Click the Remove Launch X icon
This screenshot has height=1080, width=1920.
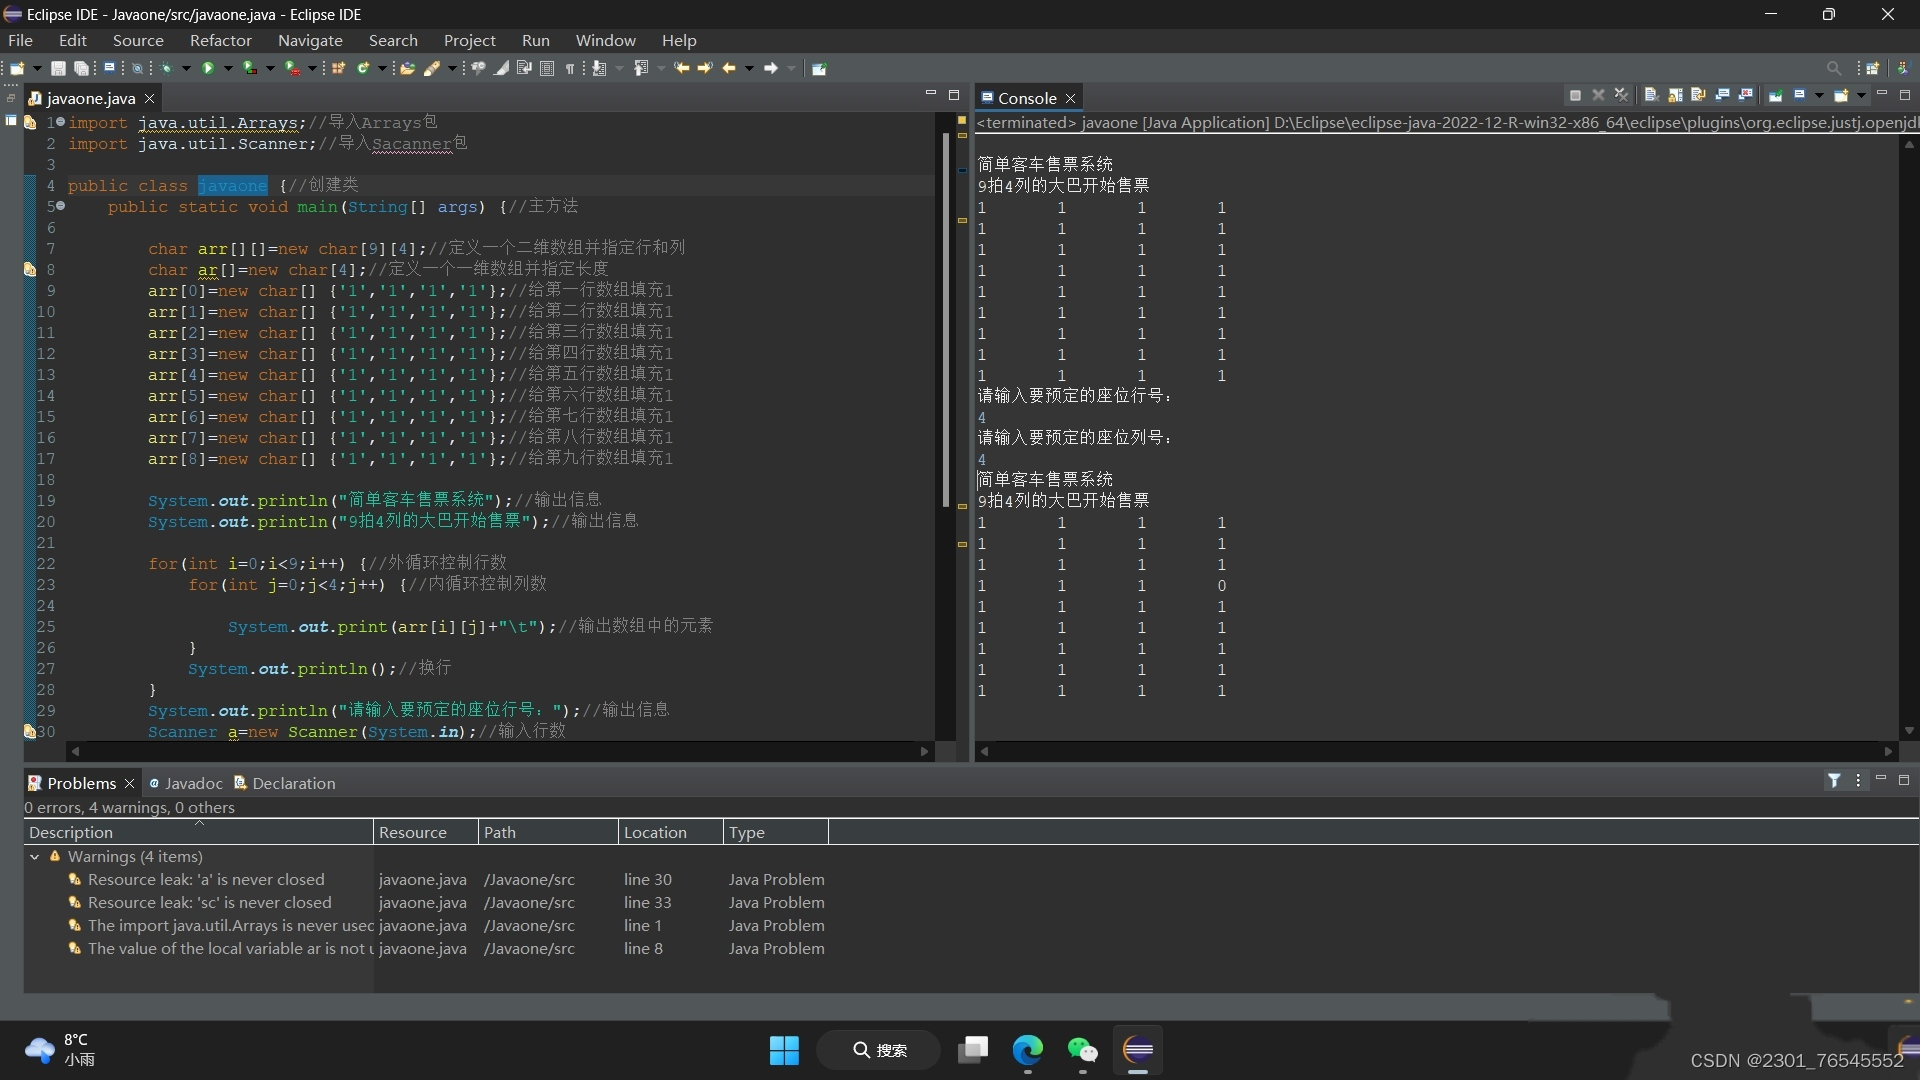tap(1598, 95)
